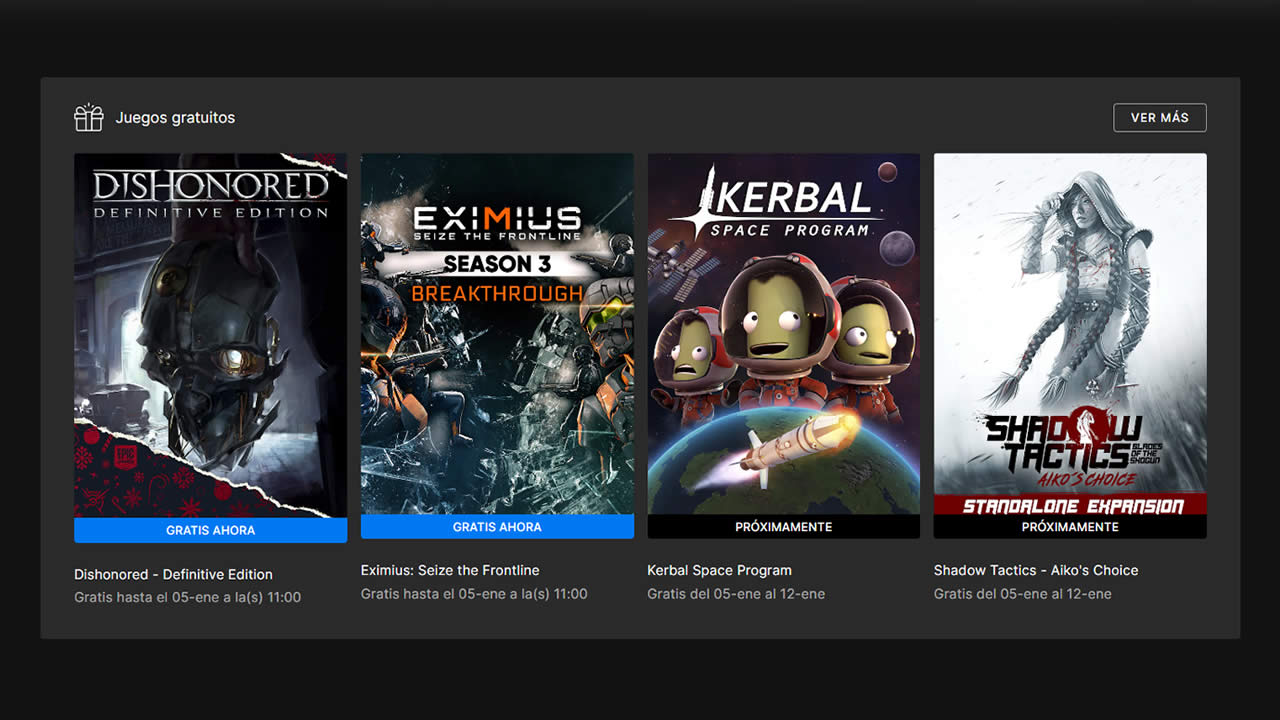Open the "Shadow Tactics - Aiko's Choice" title link
Screen dimensions: 1280x720
[1036, 570]
